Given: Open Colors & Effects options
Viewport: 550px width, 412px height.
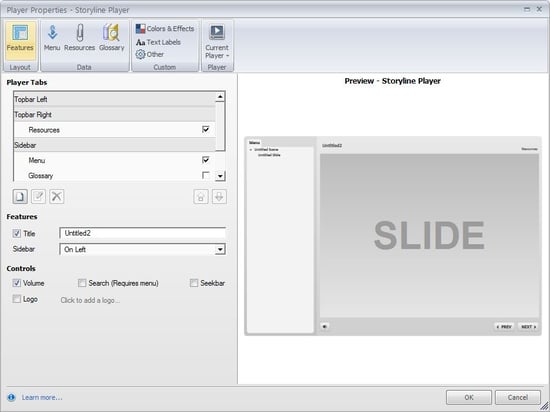Looking at the screenshot, I should 165,28.
